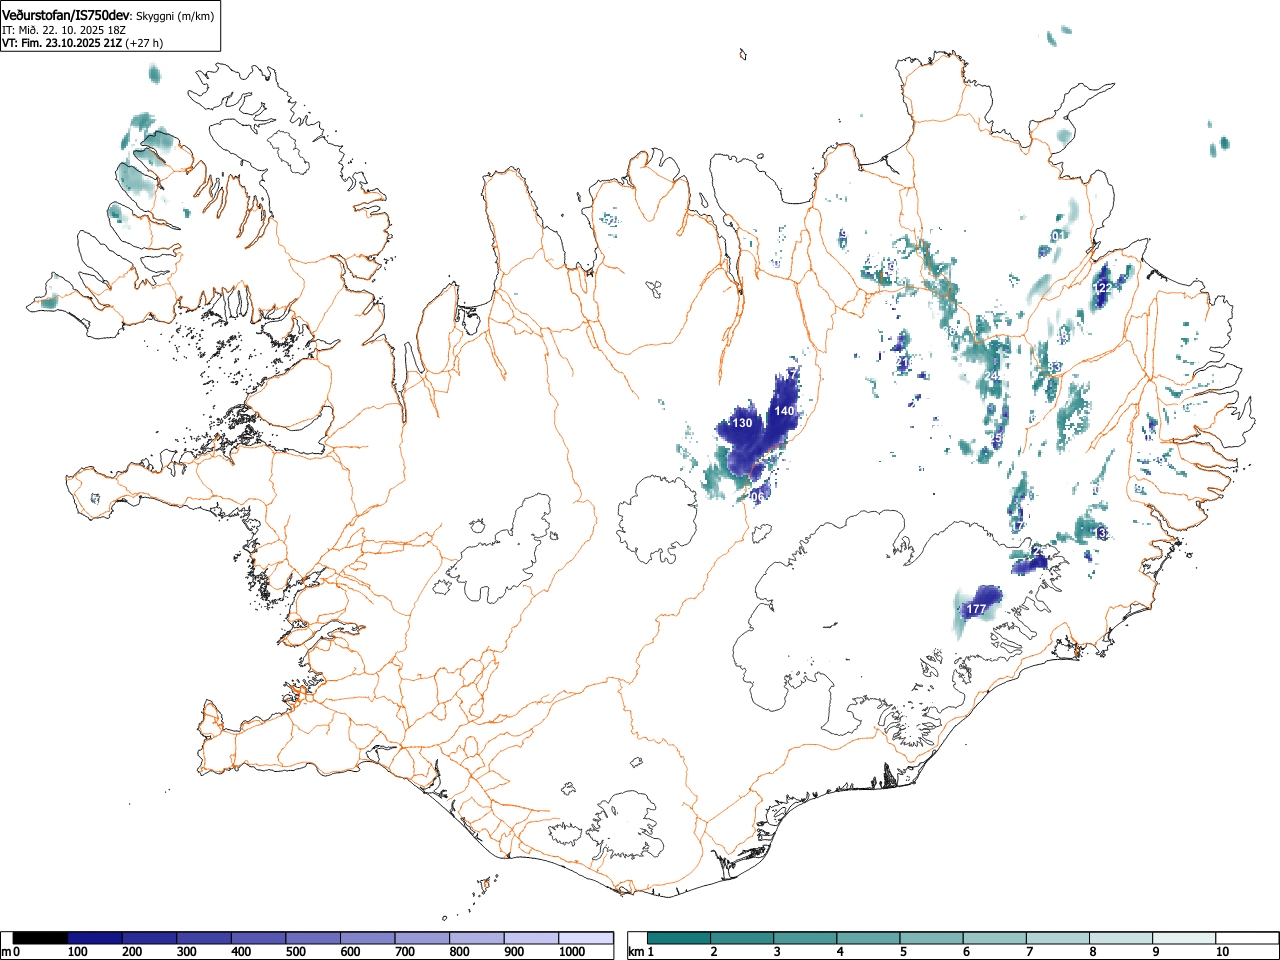Click the '122' visibility value in the east
This screenshot has height=960, width=1280.
click(1102, 287)
